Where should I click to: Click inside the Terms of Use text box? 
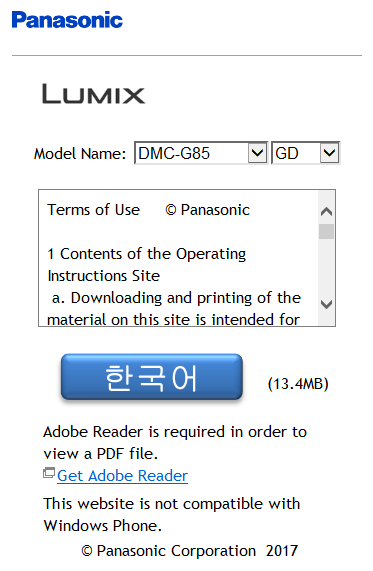(x=178, y=258)
